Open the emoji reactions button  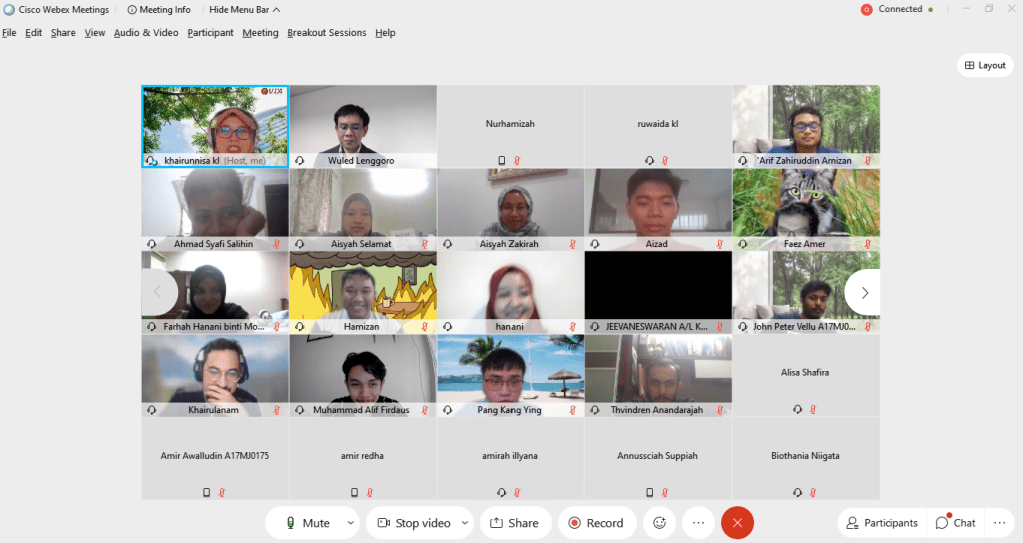click(x=659, y=522)
